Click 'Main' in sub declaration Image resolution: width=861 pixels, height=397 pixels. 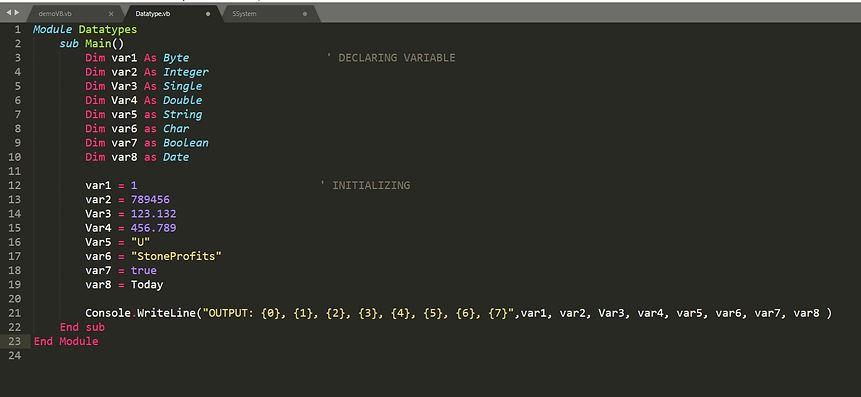[x=98, y=44]
